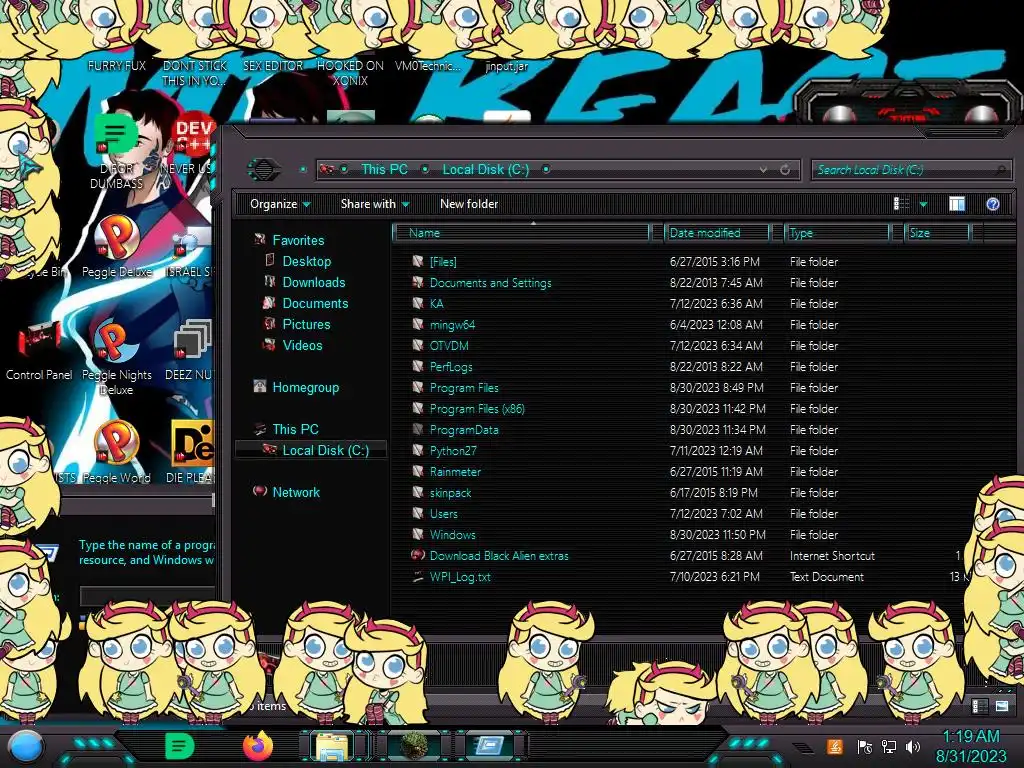
Task: Select the Windows folder icon
Action: [x=418, y=534]
